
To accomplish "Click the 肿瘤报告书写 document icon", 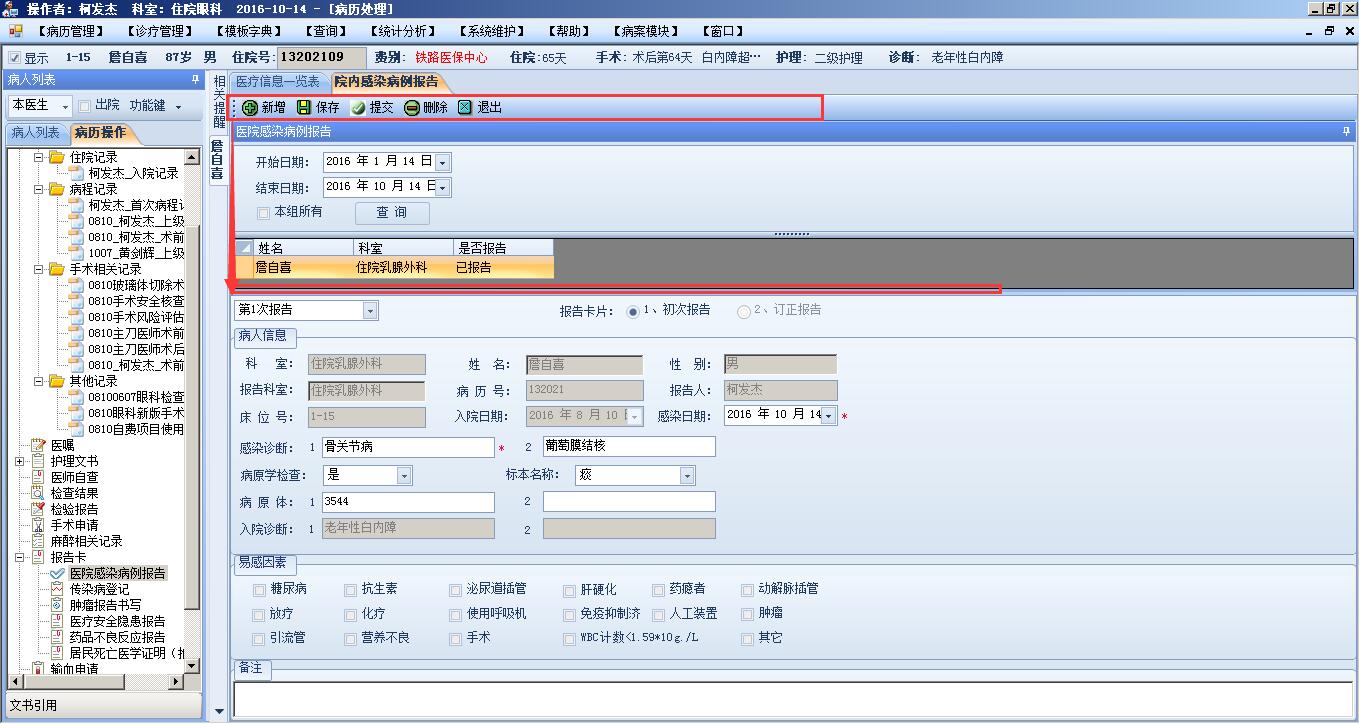I will pos(58,605).
